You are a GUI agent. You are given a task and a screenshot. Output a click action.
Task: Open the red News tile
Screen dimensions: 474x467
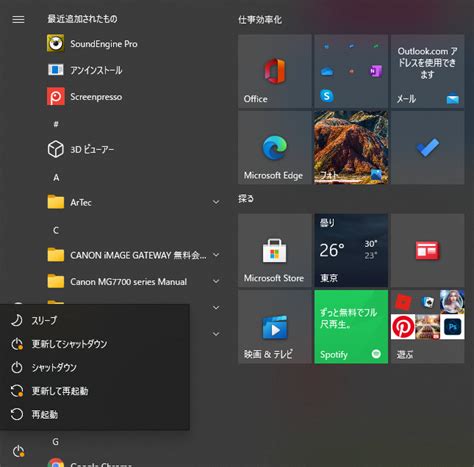click(x=427, y=250)
